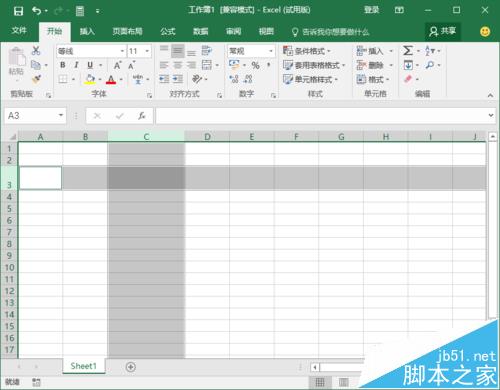
Task: Open the font color dropdown arrow
Action: click(x=121, y=79)
